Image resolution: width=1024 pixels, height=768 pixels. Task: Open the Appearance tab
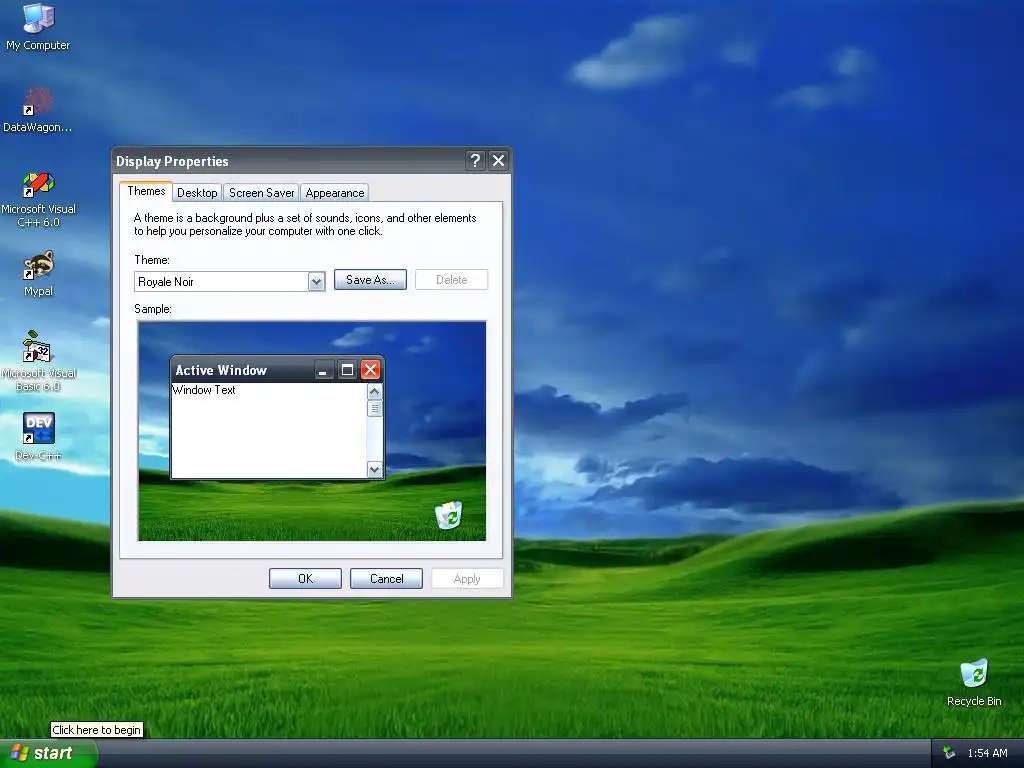[334, 193]
